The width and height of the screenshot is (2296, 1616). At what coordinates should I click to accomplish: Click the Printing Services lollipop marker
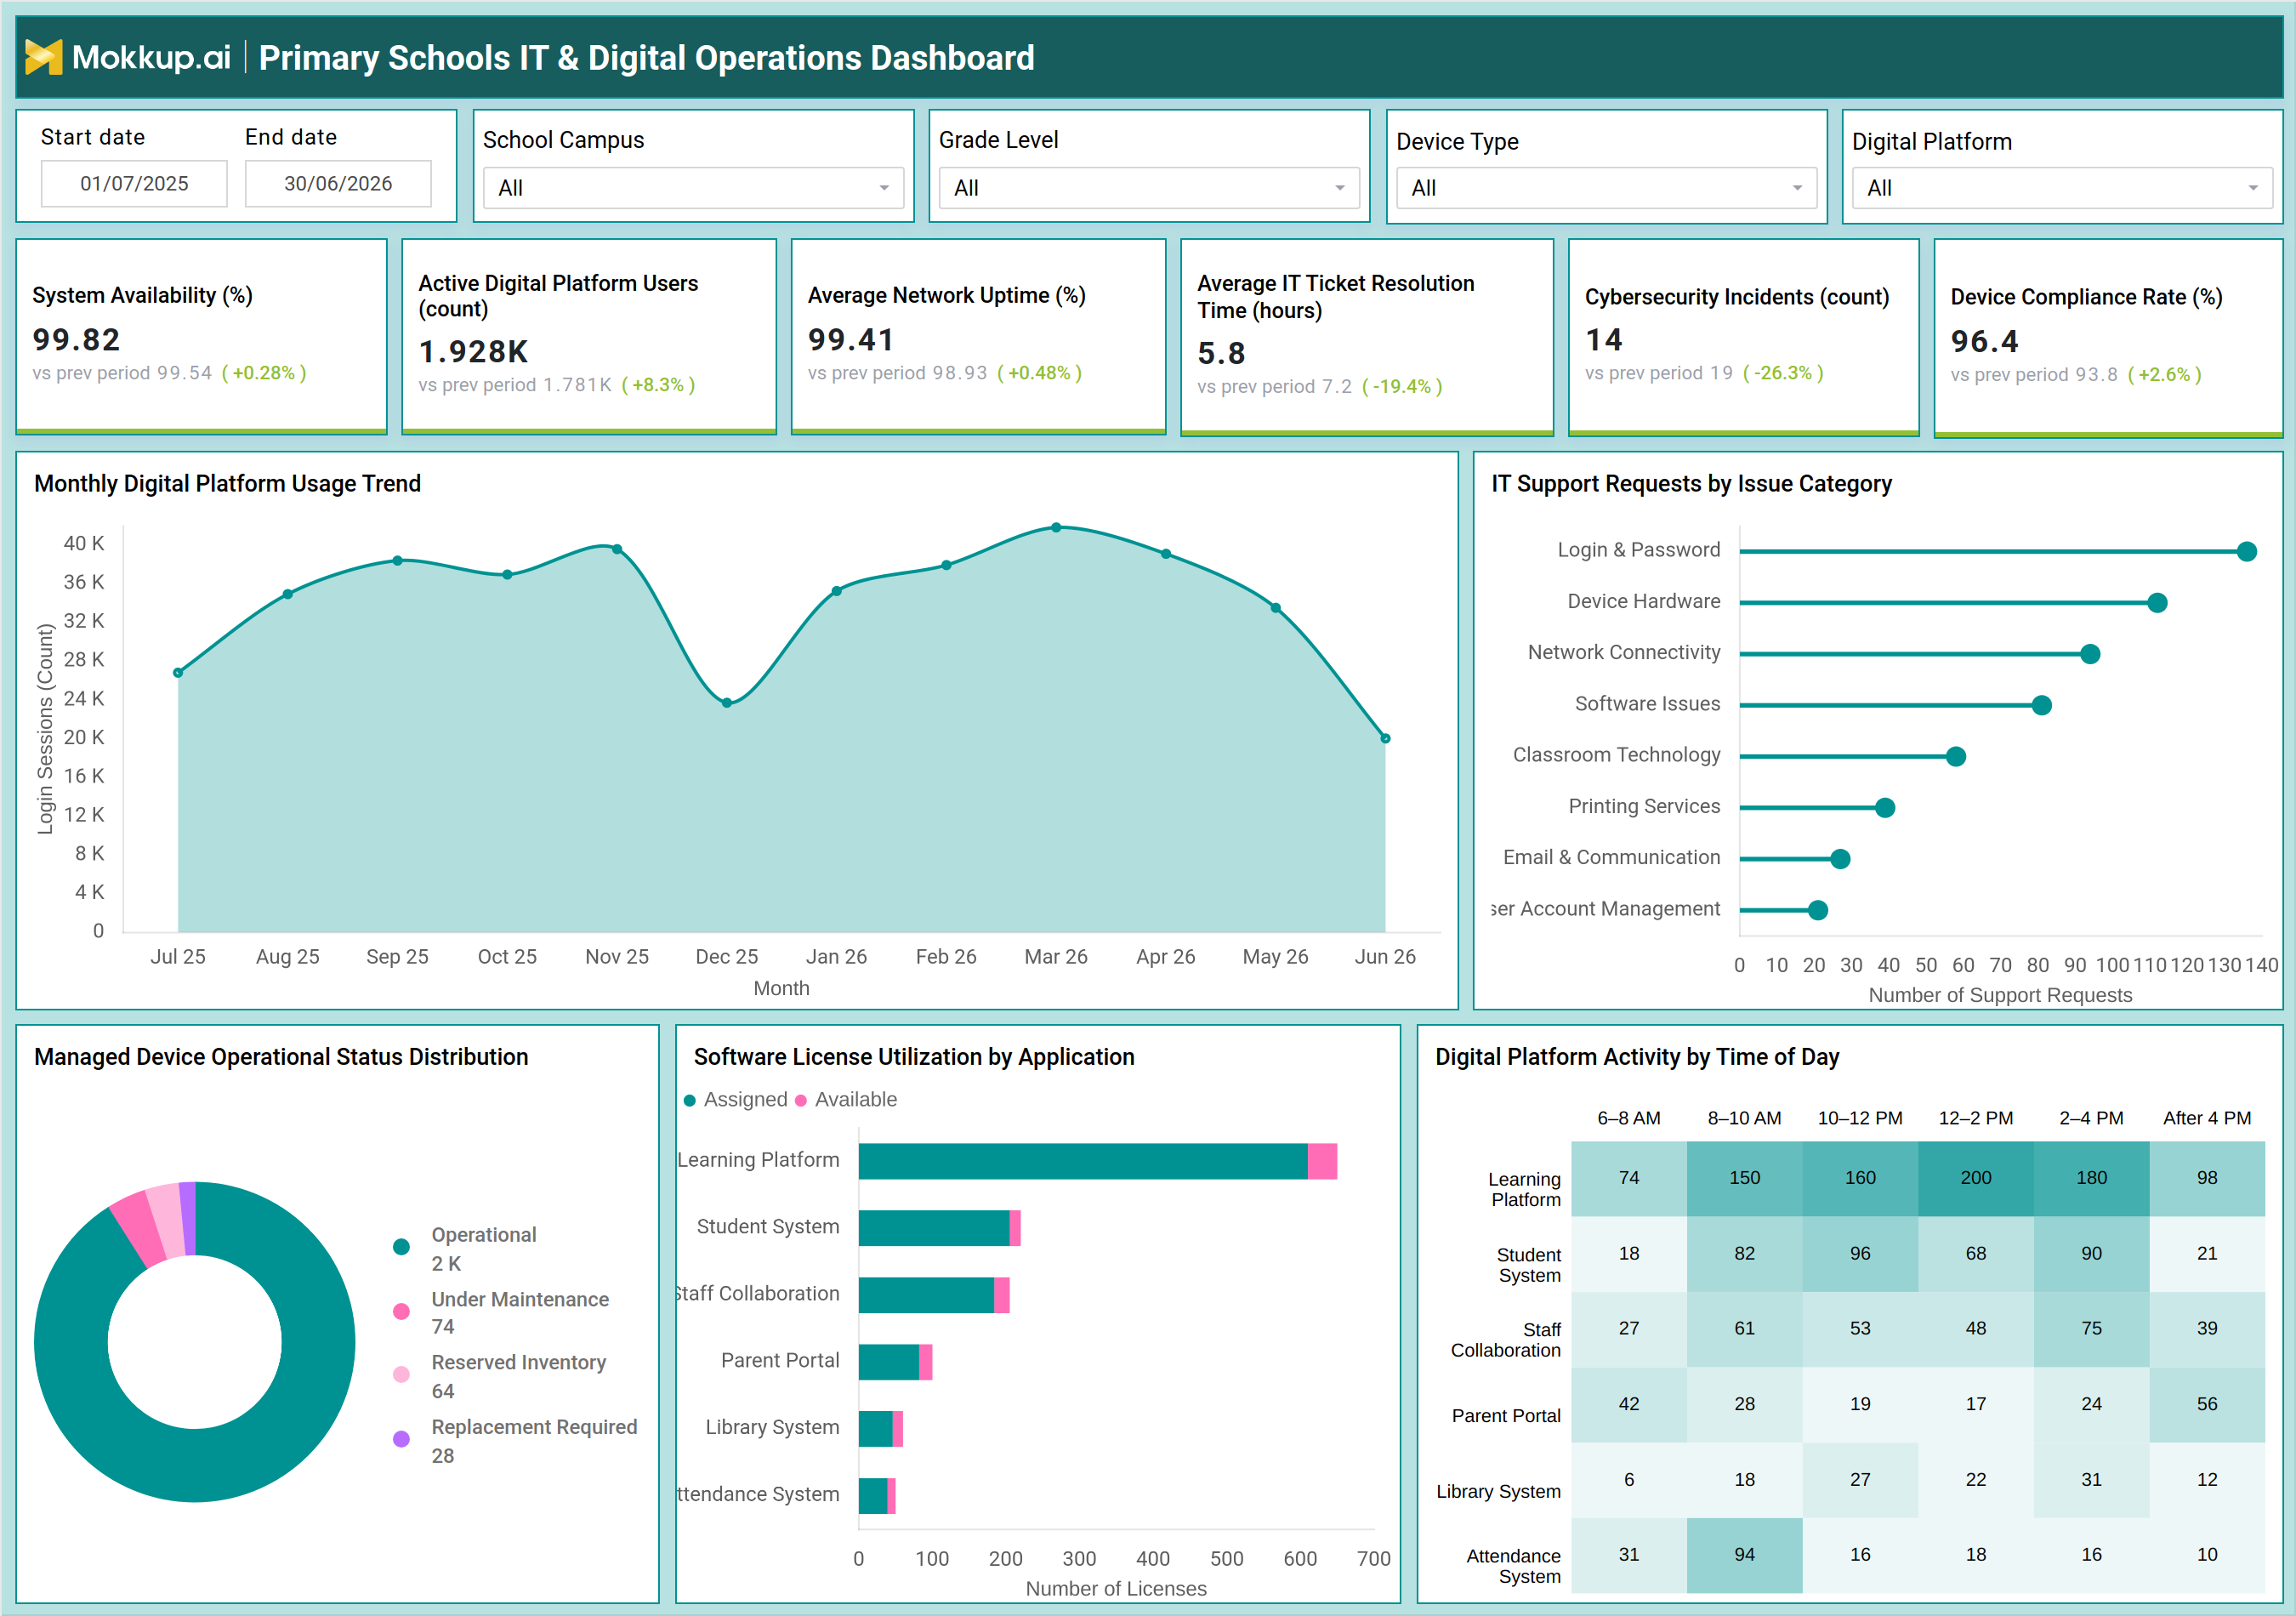[x=1885, y=808]
